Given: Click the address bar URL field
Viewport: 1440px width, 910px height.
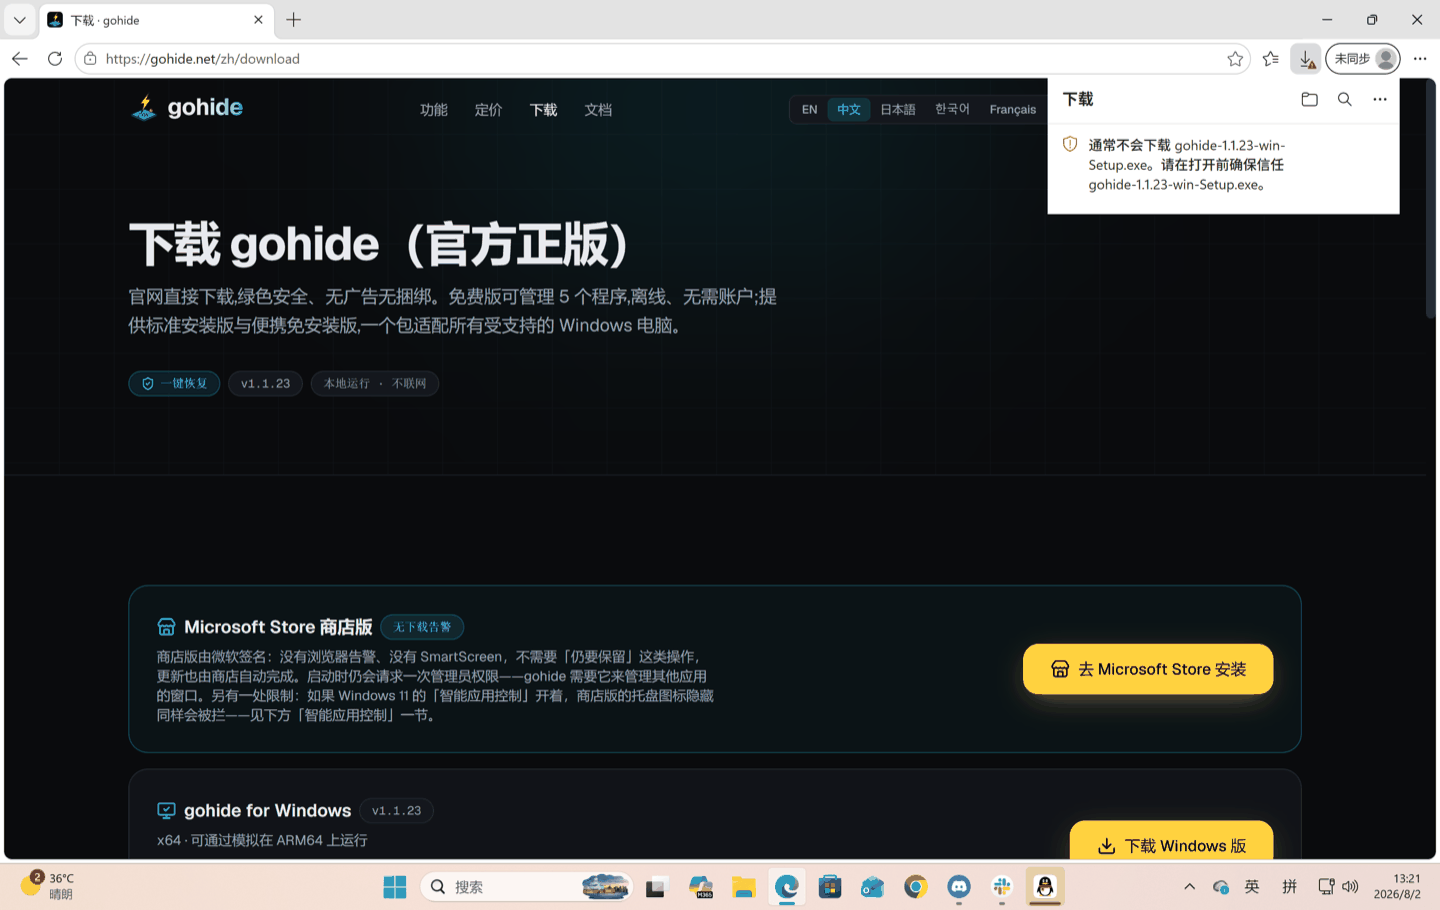Looking at the screenshot, I should (660, 59).
